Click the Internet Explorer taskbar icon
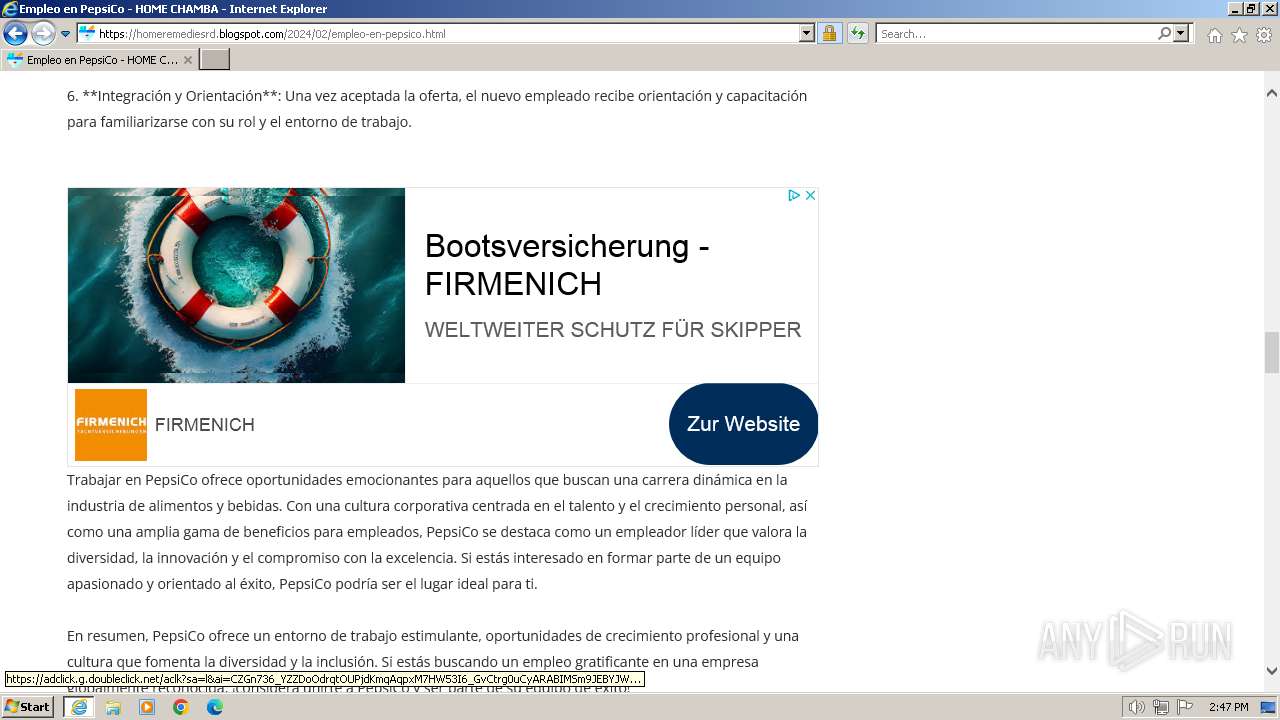1280x720 pixels. pos(79,707)
